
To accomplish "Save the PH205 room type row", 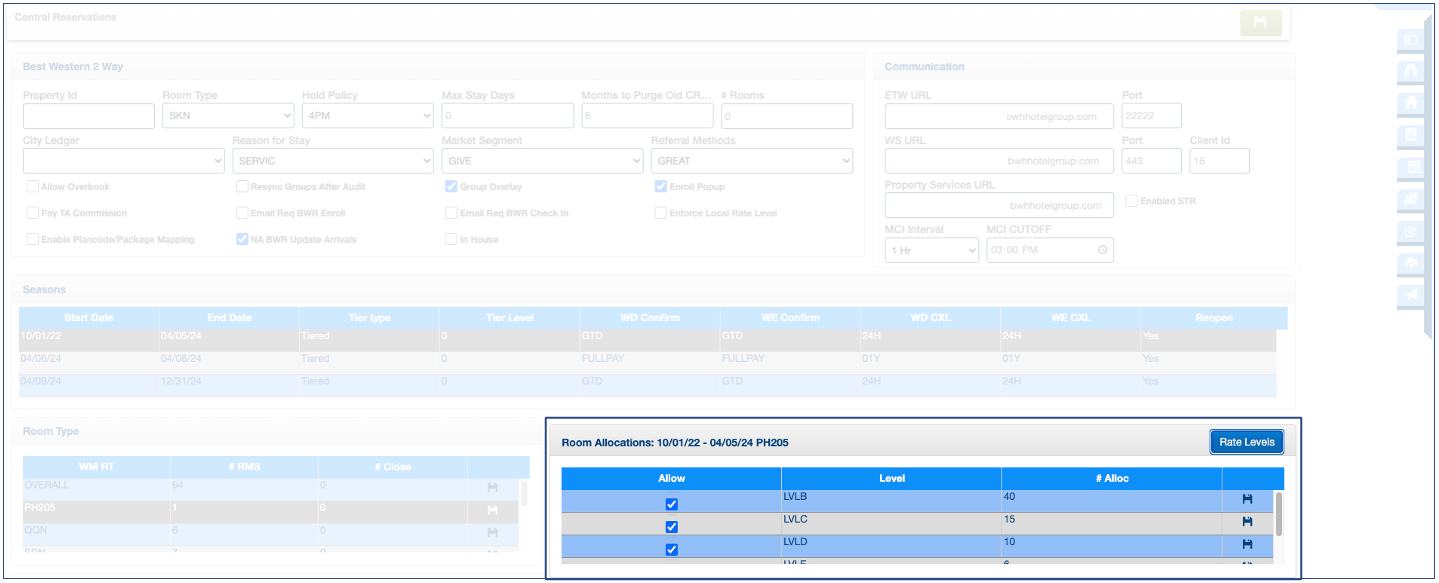I will click(492, 510).
